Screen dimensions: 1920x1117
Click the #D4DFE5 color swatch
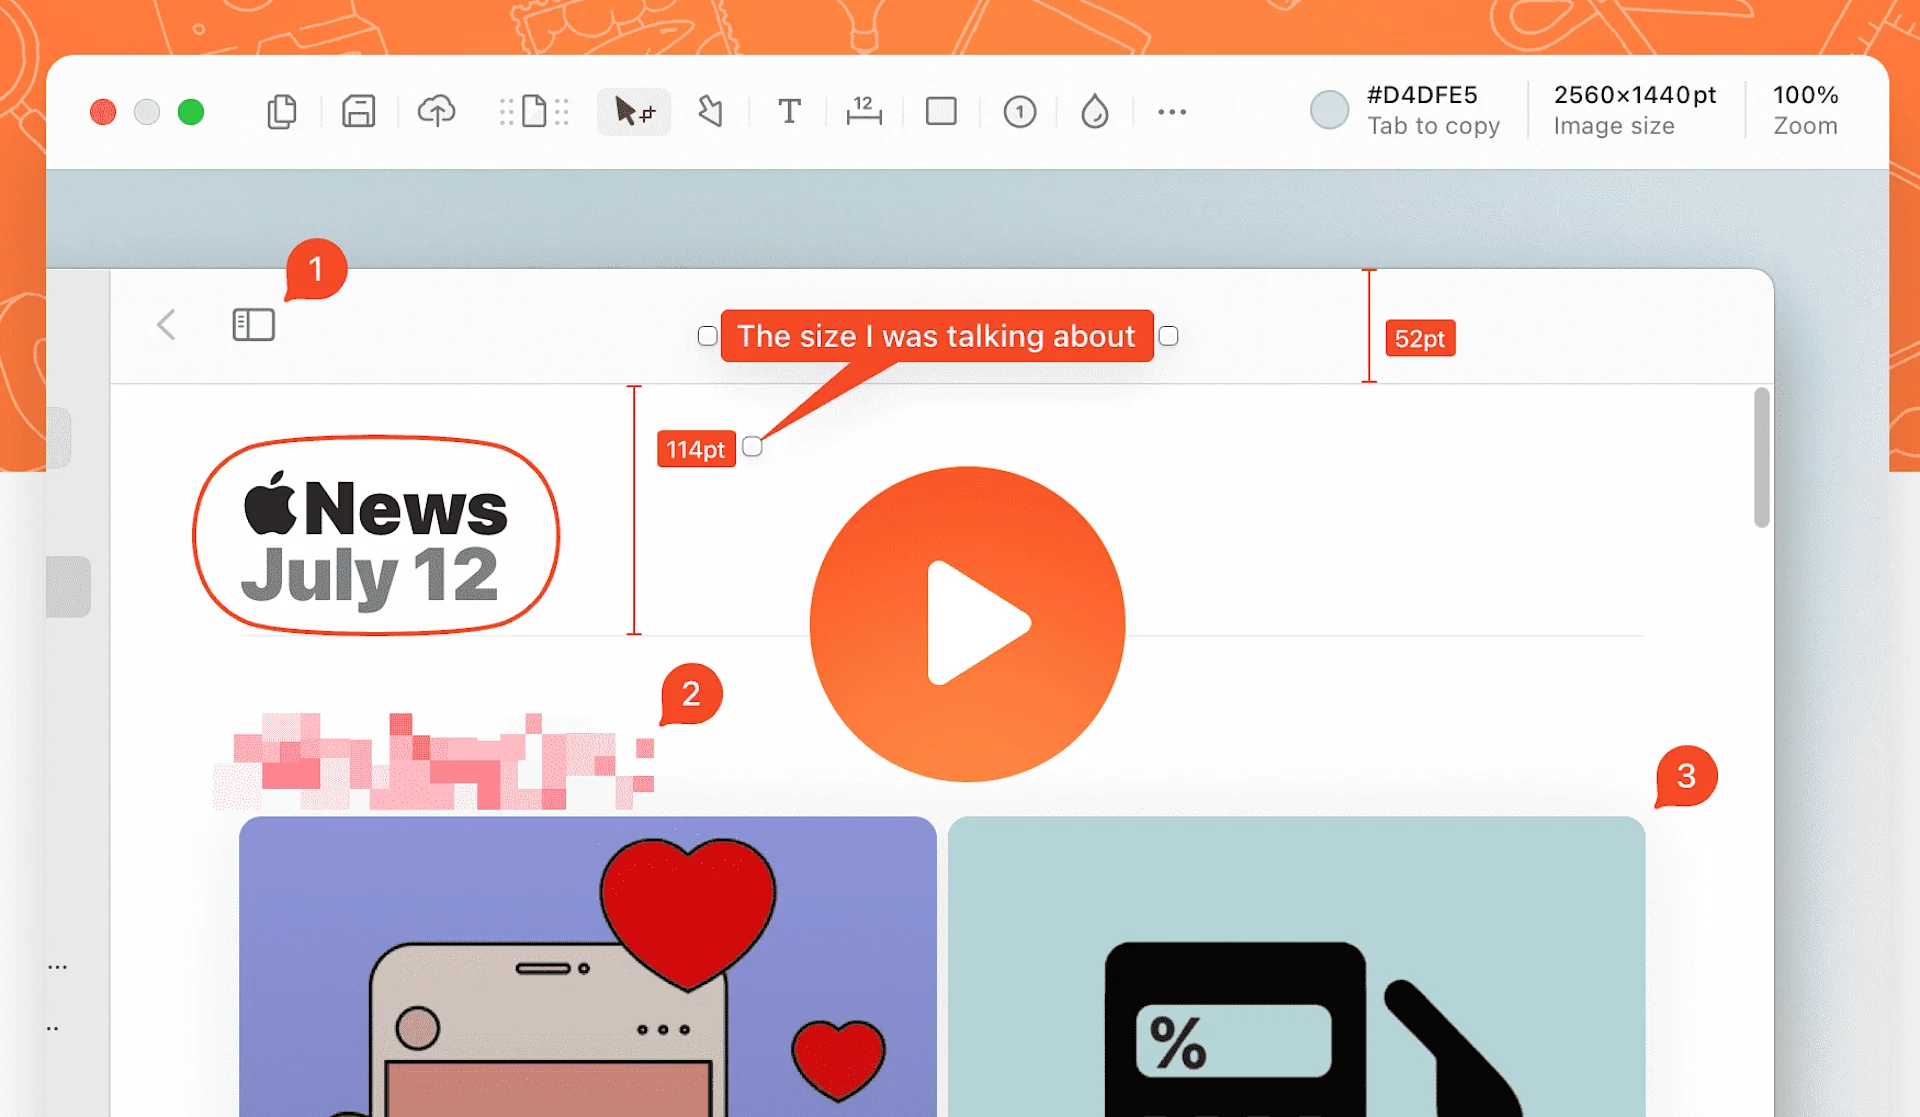pyautogui.click(x=1329, y=110)
